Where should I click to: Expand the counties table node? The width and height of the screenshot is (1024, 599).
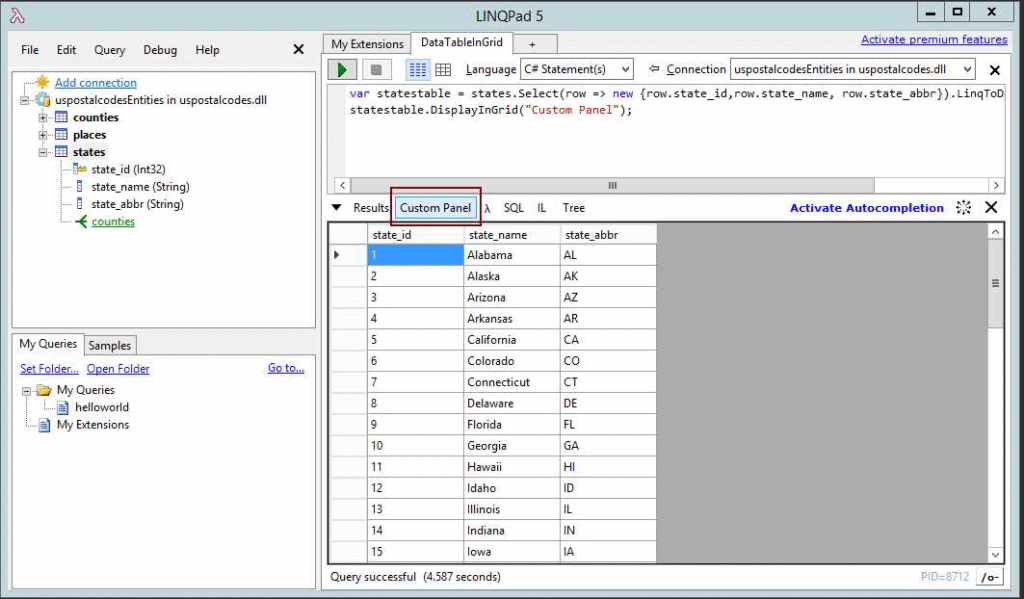43,118
